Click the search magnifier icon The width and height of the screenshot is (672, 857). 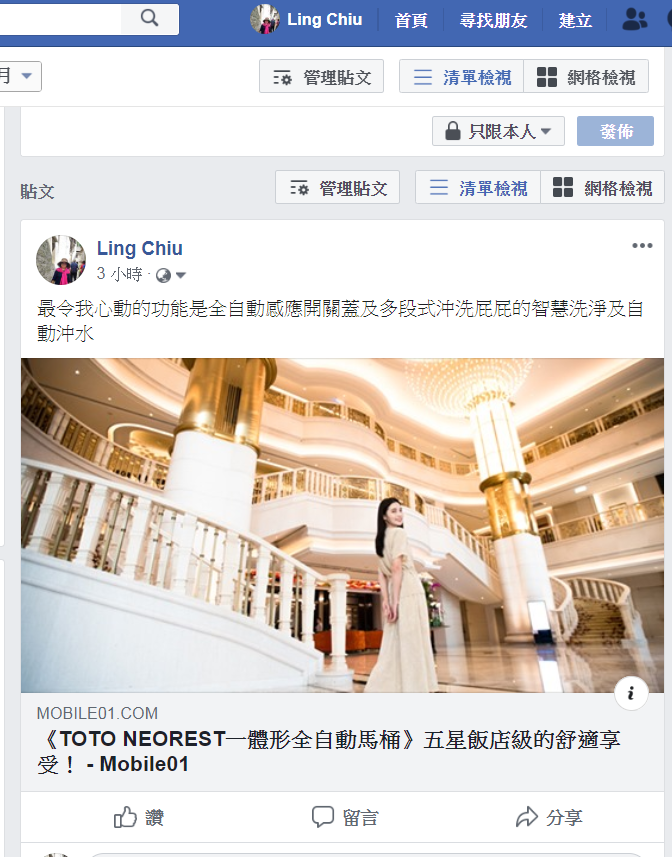[x=149, y=19]
